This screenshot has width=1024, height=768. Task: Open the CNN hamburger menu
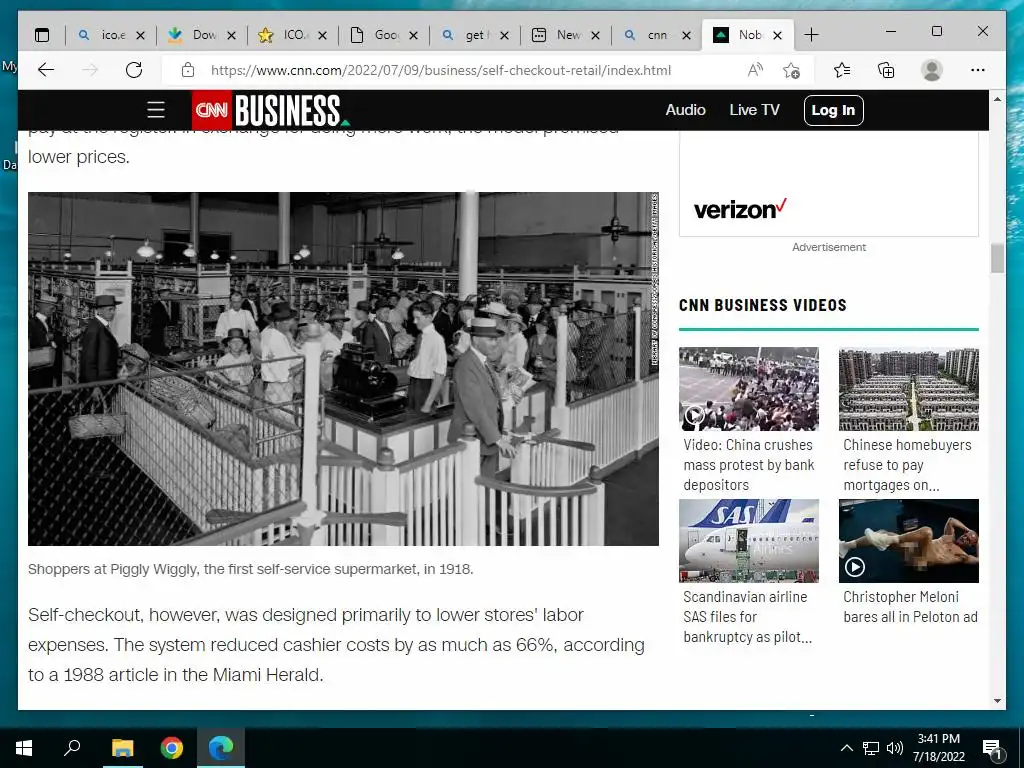click(155, 110)
